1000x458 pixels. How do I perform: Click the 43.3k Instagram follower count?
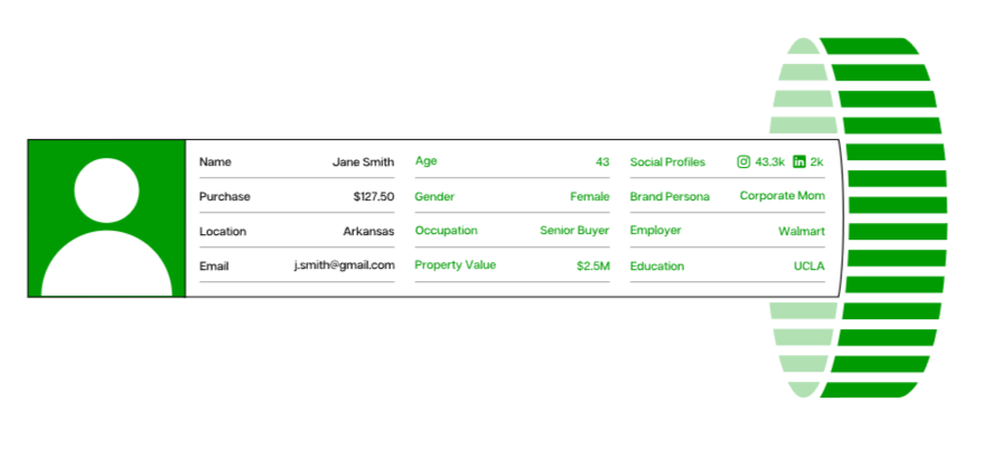tap(770, 162)
